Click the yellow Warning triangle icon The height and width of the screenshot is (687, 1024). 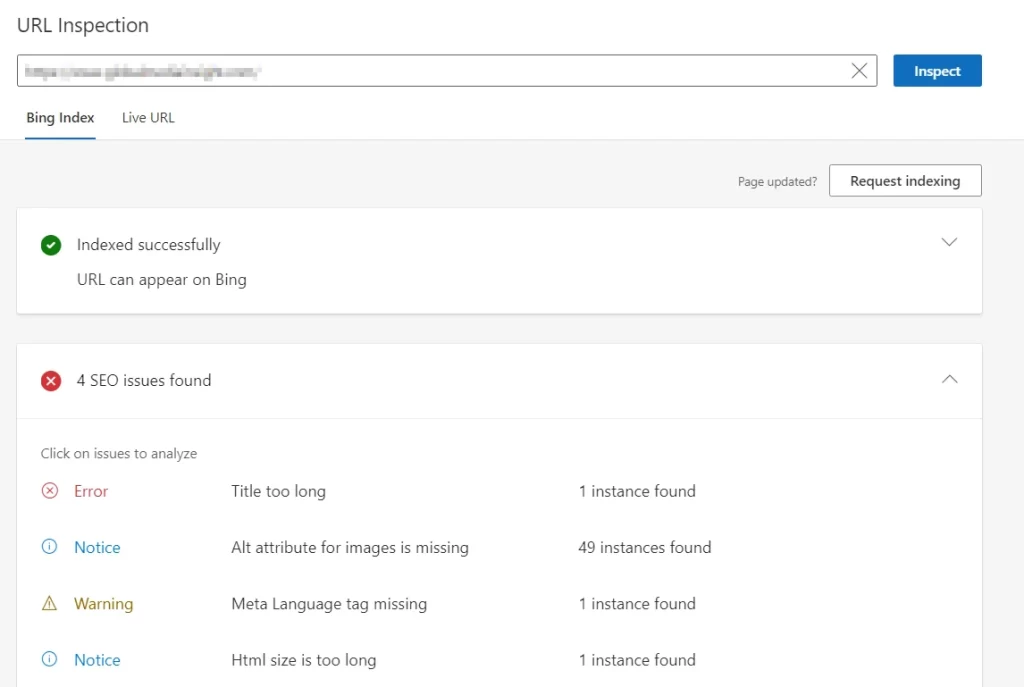[50, 604]
